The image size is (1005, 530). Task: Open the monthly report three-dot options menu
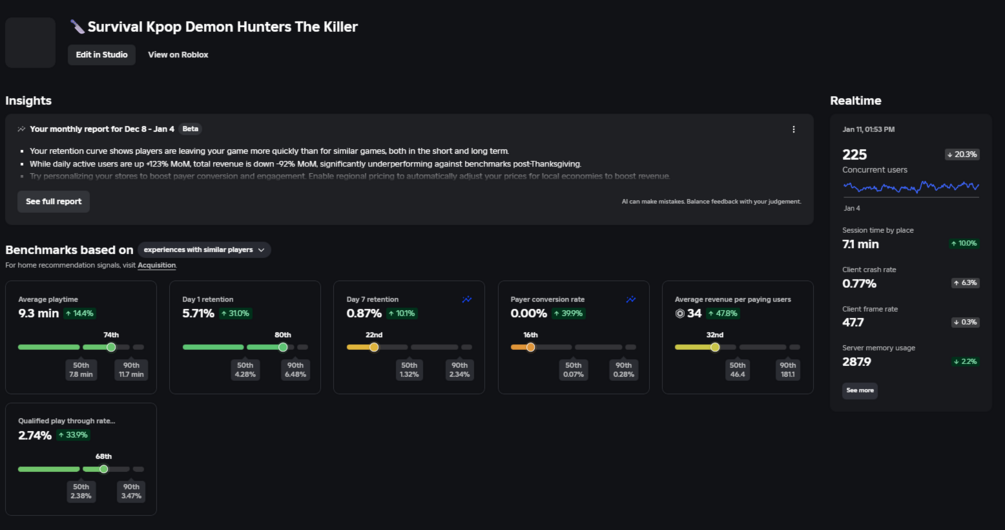coord(794,129)
